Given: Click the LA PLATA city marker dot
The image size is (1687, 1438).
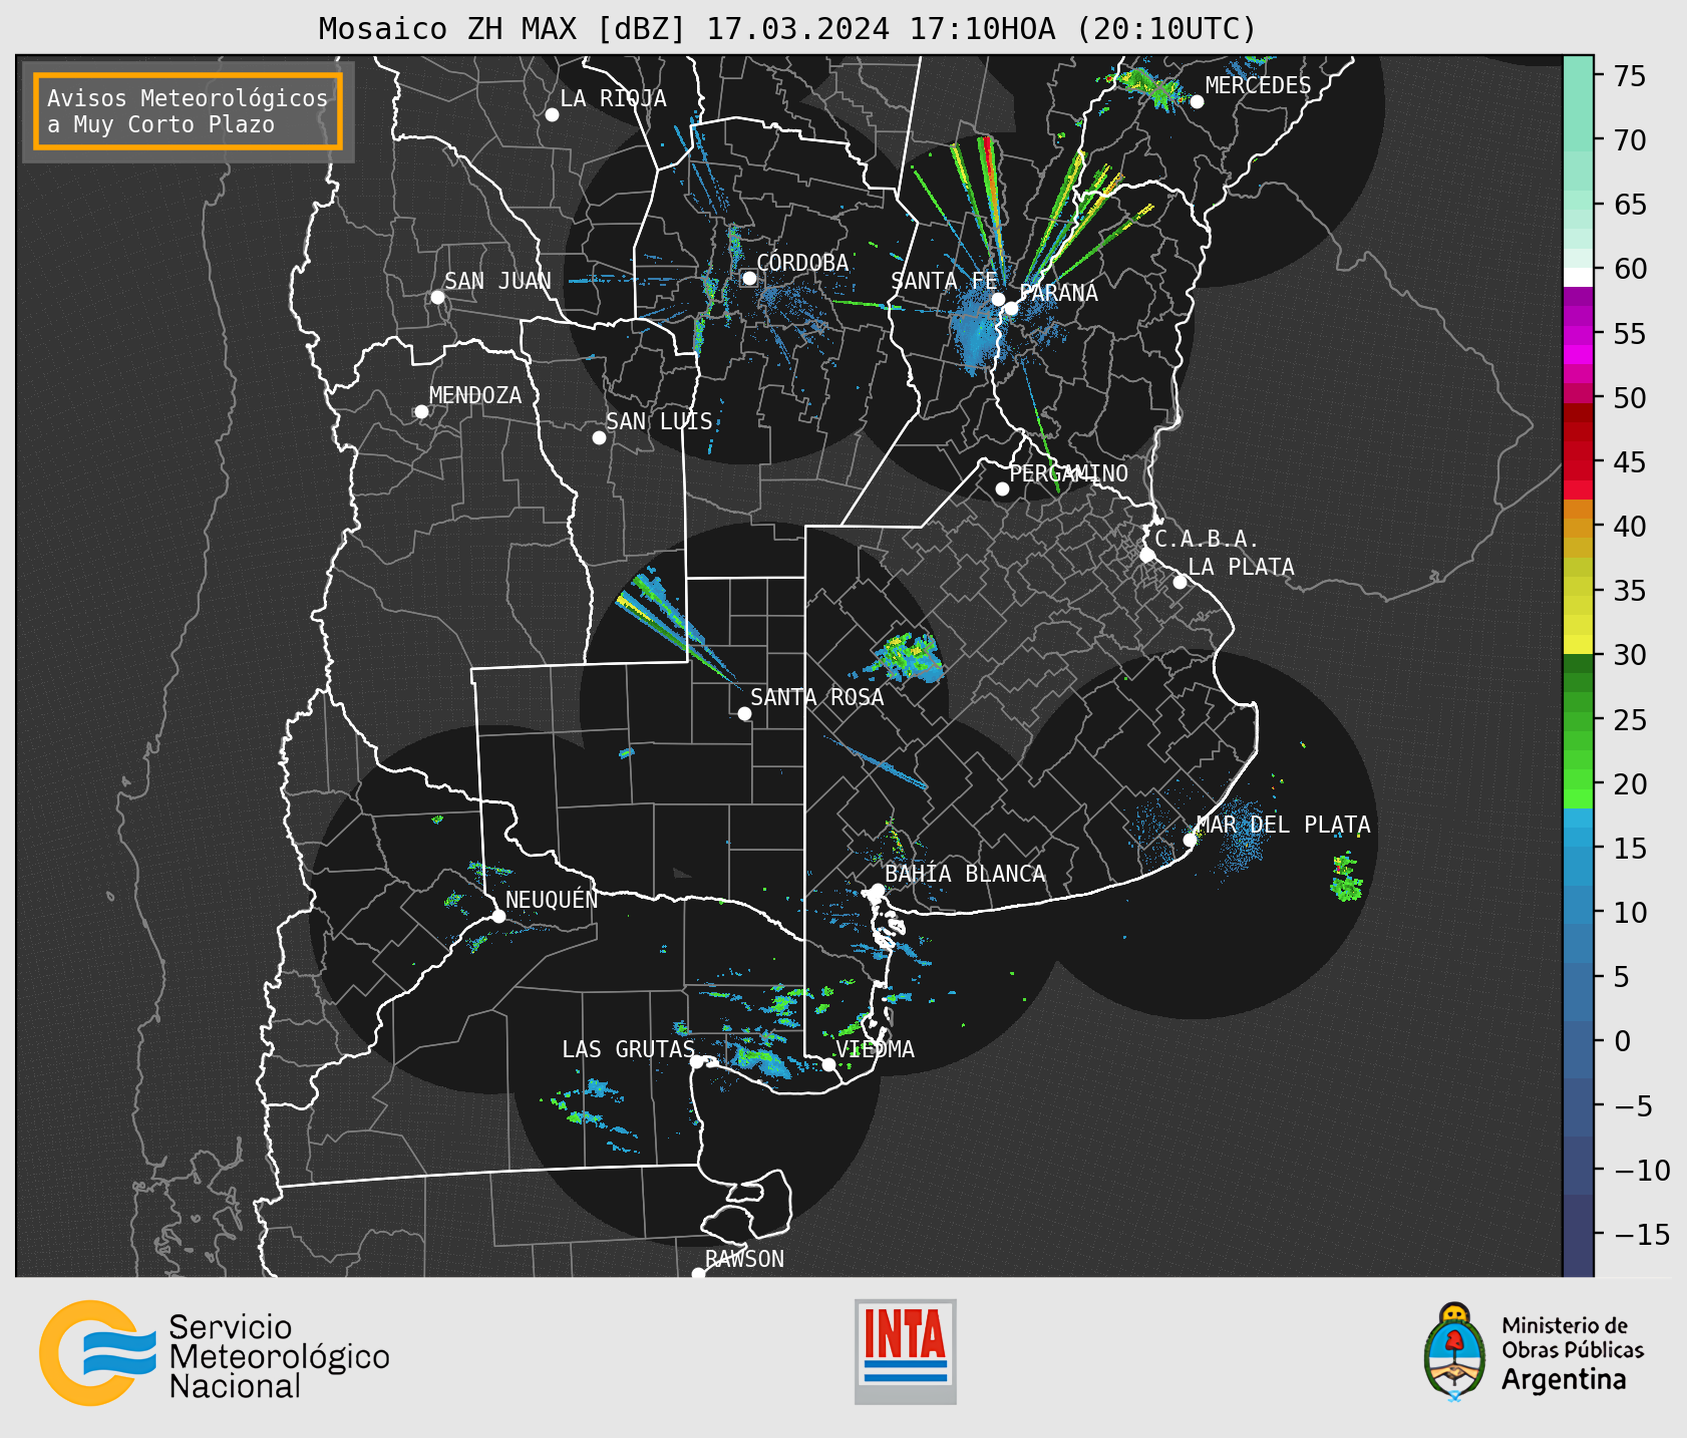Looking at the screenshot, I should [x=1180, y=582].
